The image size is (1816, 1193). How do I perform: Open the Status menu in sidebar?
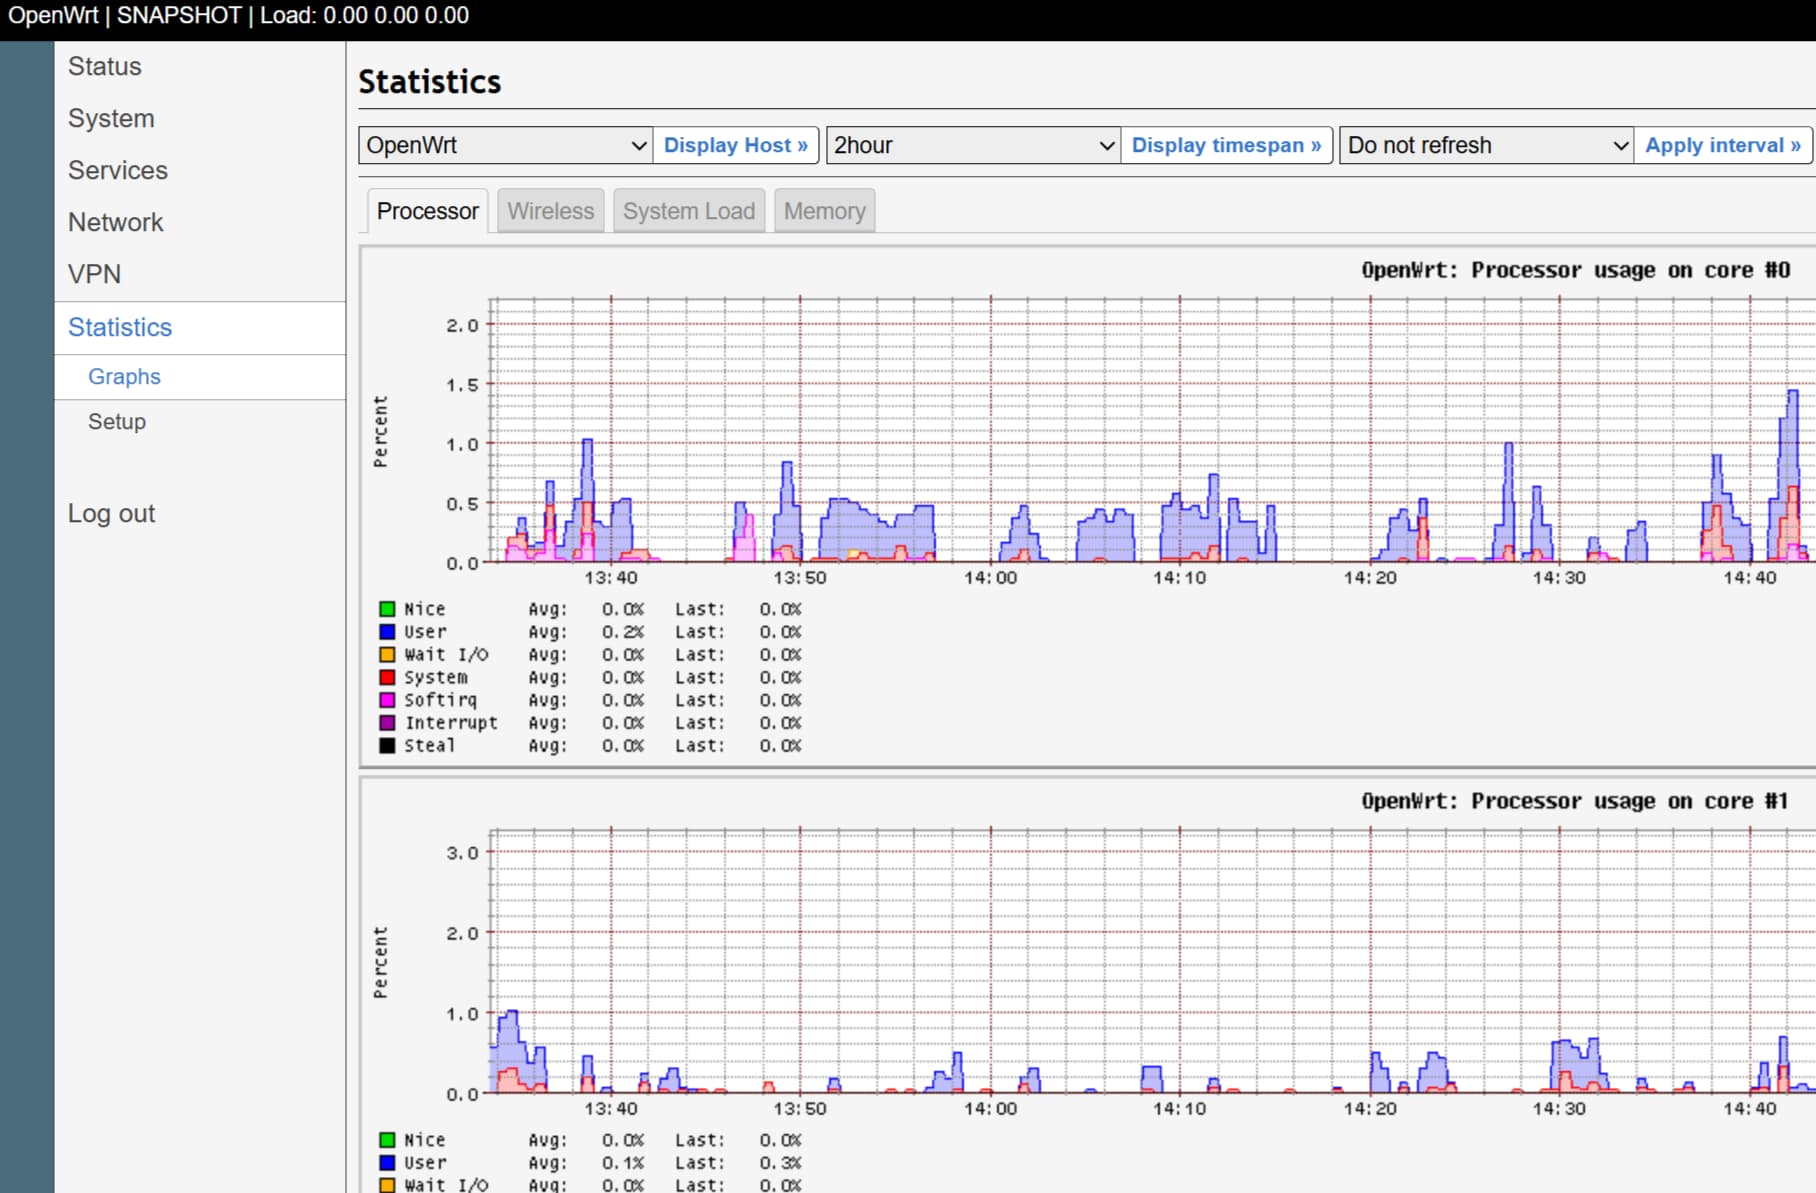pyautogui.click(x=105, y=67)
